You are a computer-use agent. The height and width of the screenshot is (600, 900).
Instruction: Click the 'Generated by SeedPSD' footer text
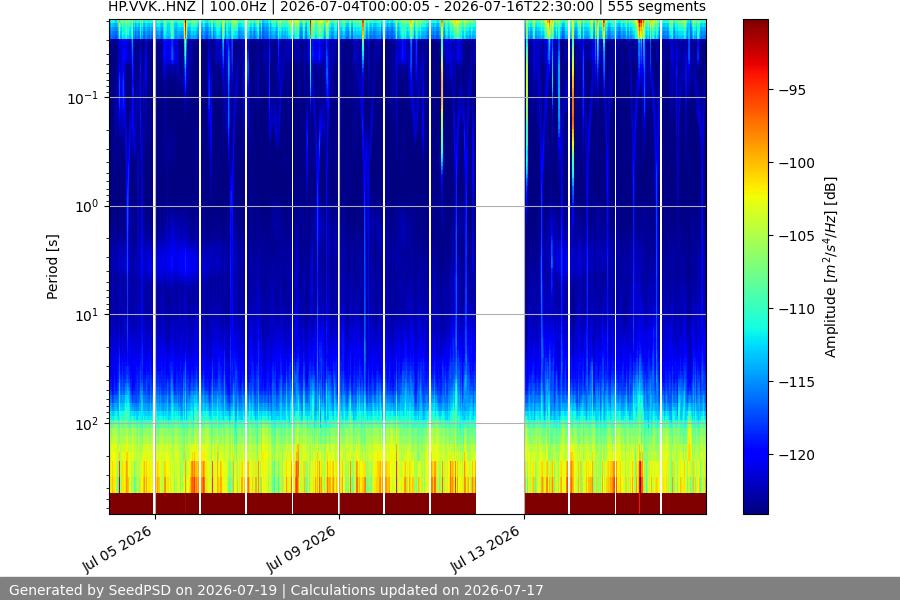pyautogui.click(x=276, y=590)
